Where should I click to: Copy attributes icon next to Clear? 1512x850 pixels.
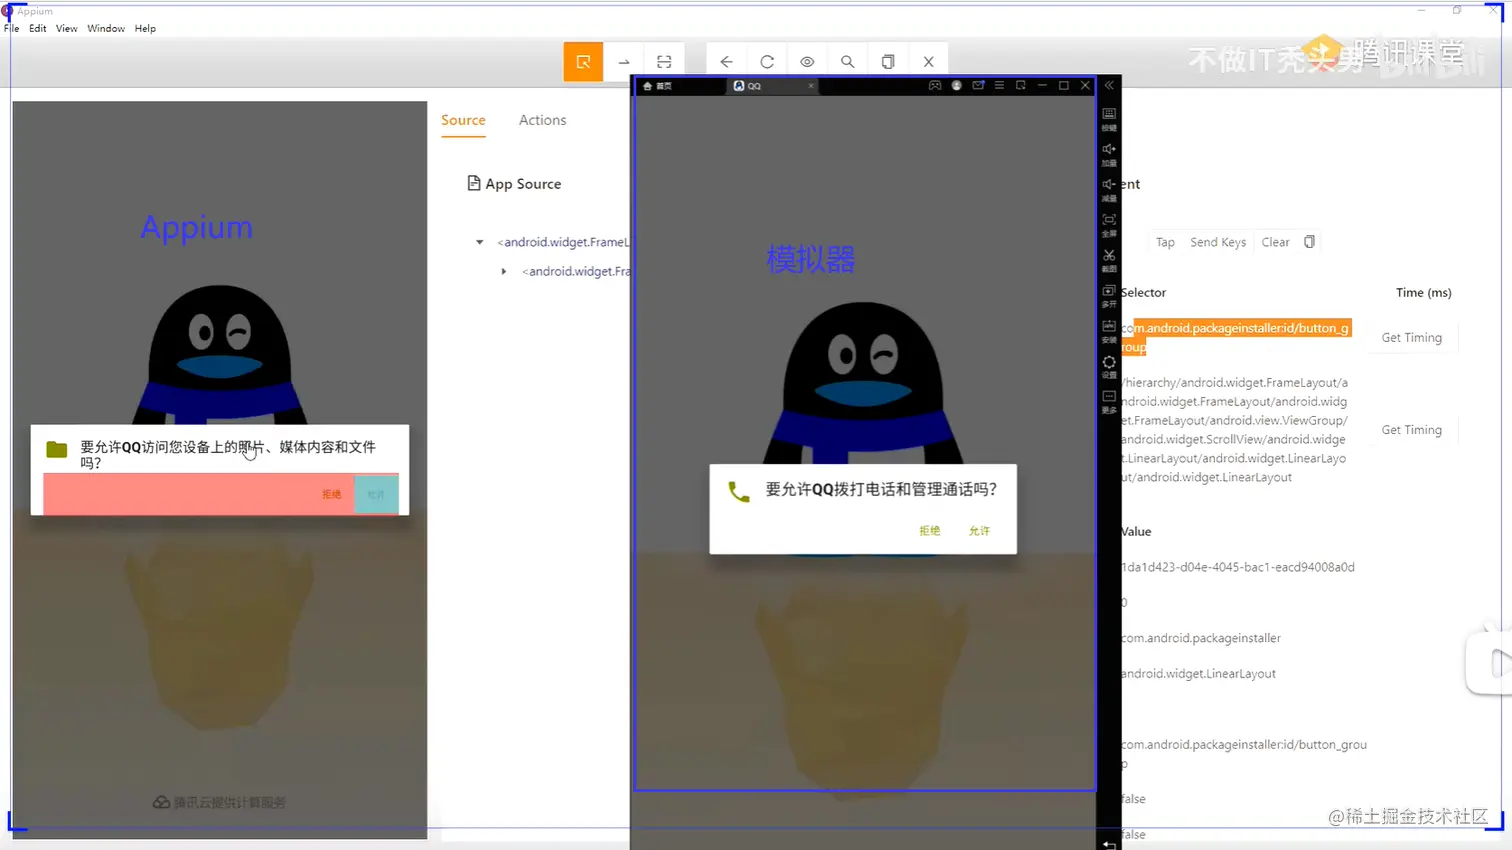pos(1309,242)
